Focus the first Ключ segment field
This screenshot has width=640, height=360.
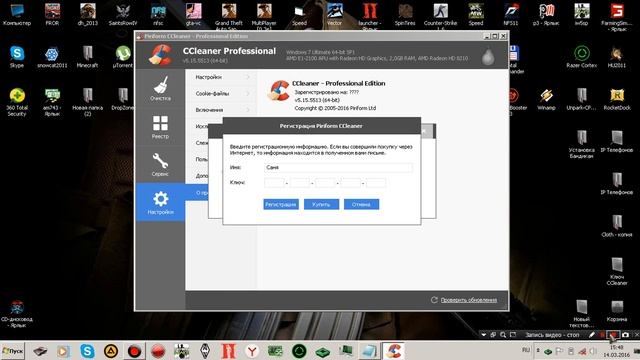pyautogui.click(x=274, y=182)
